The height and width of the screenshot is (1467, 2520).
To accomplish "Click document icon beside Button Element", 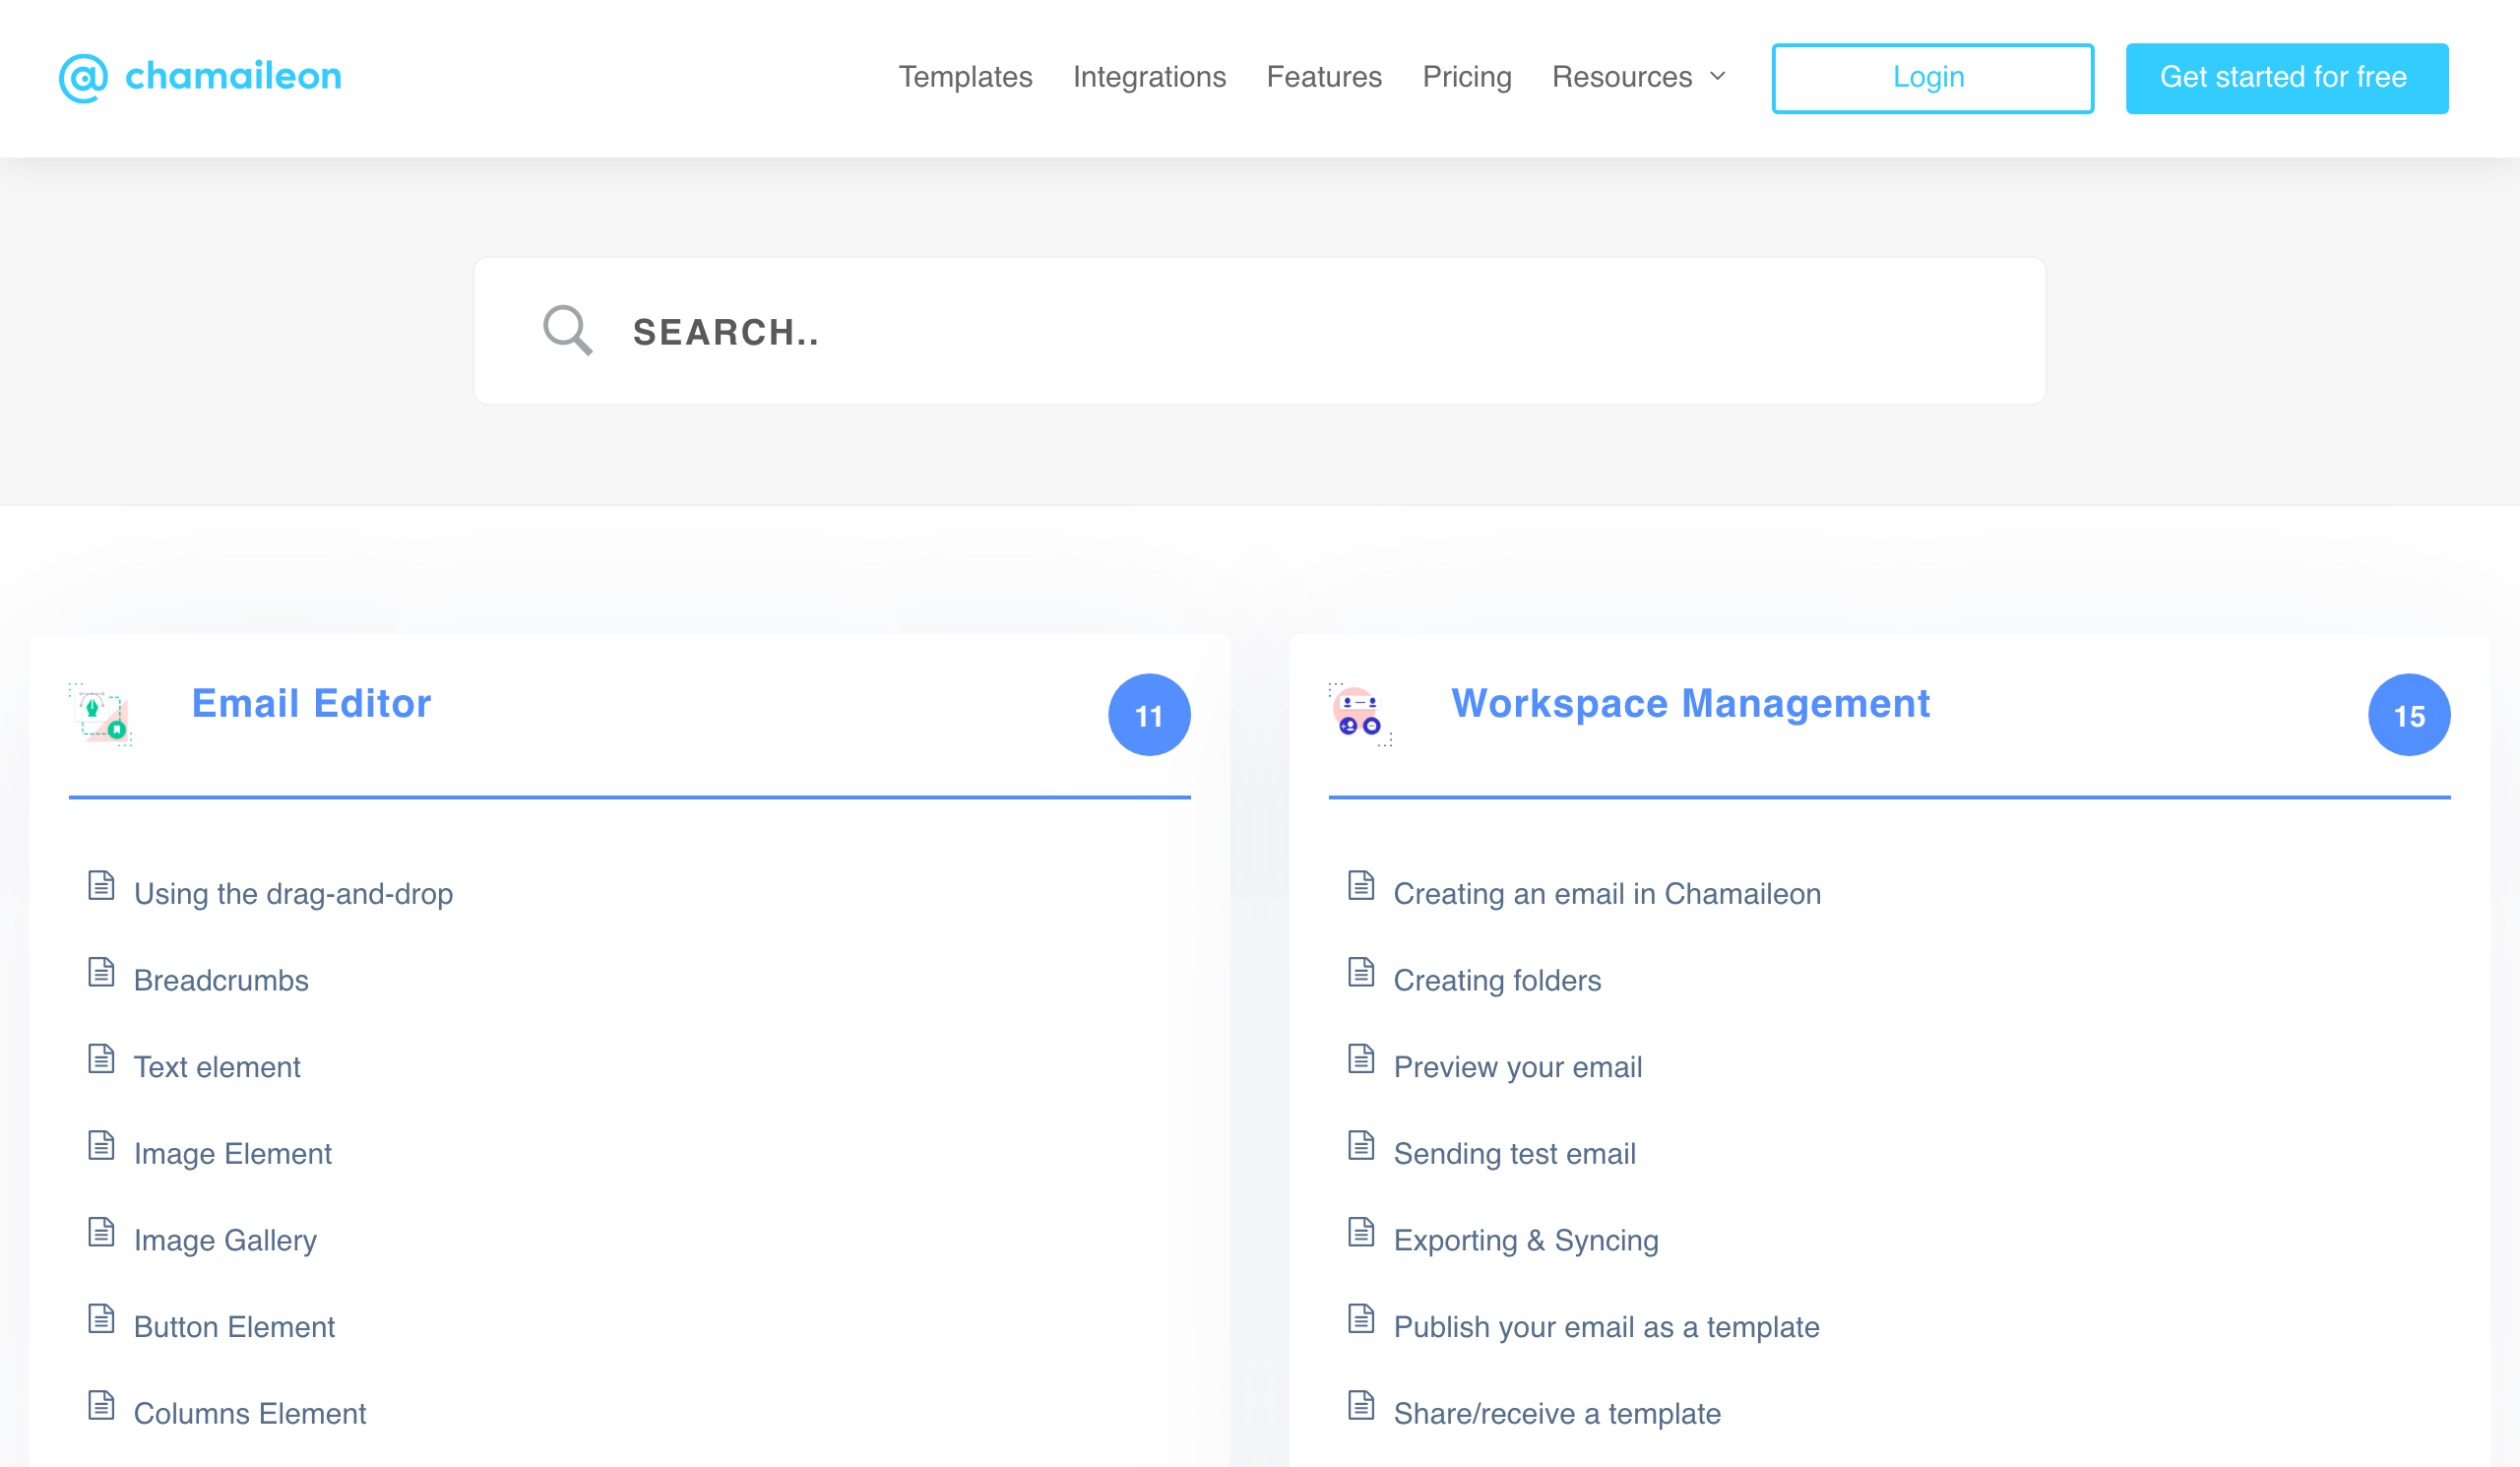I will pos(101,1318).
